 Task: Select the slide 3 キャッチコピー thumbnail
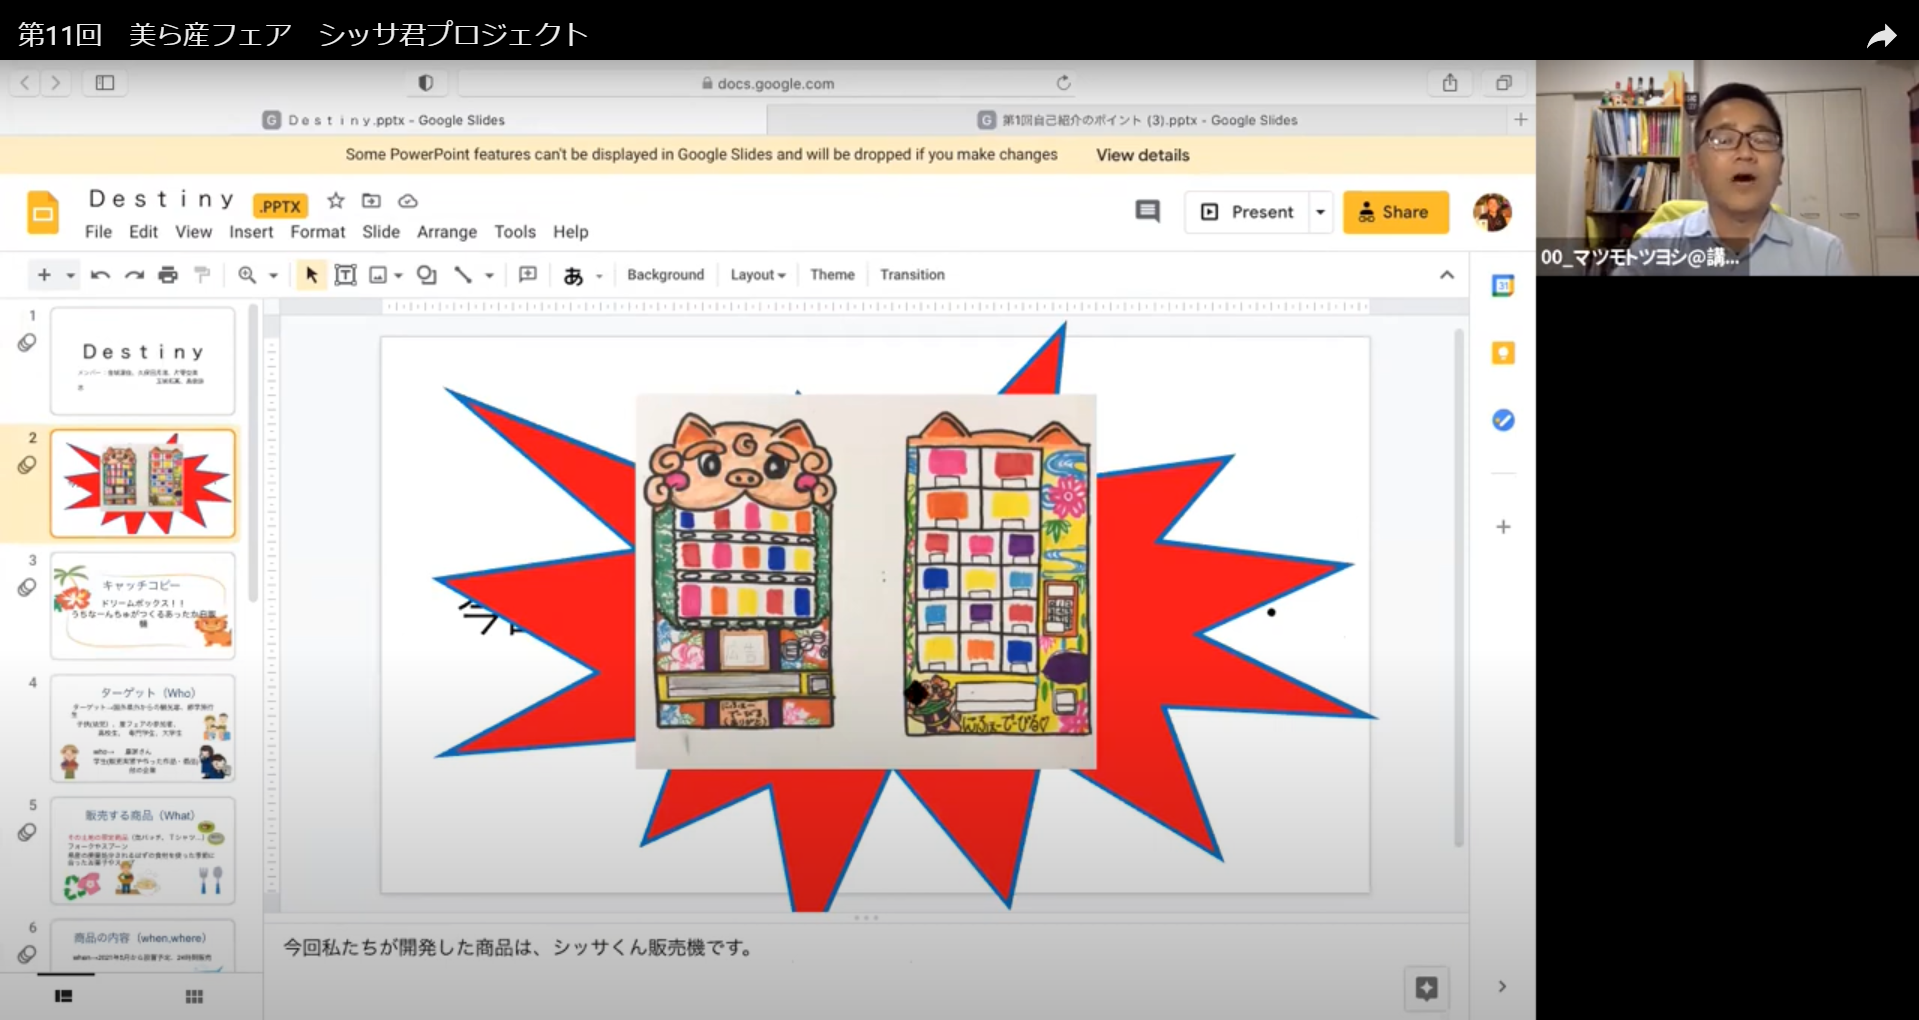pos(143,606)
